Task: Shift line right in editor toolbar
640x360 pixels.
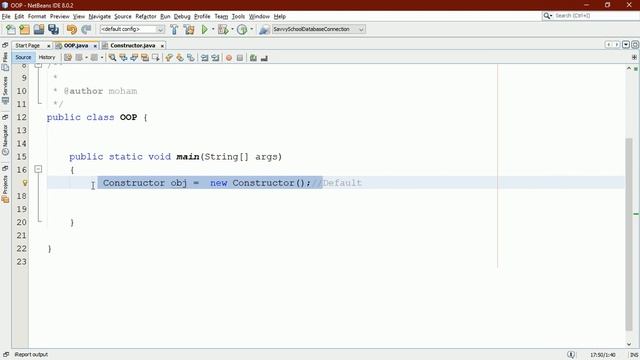Action: coord(215,58)
